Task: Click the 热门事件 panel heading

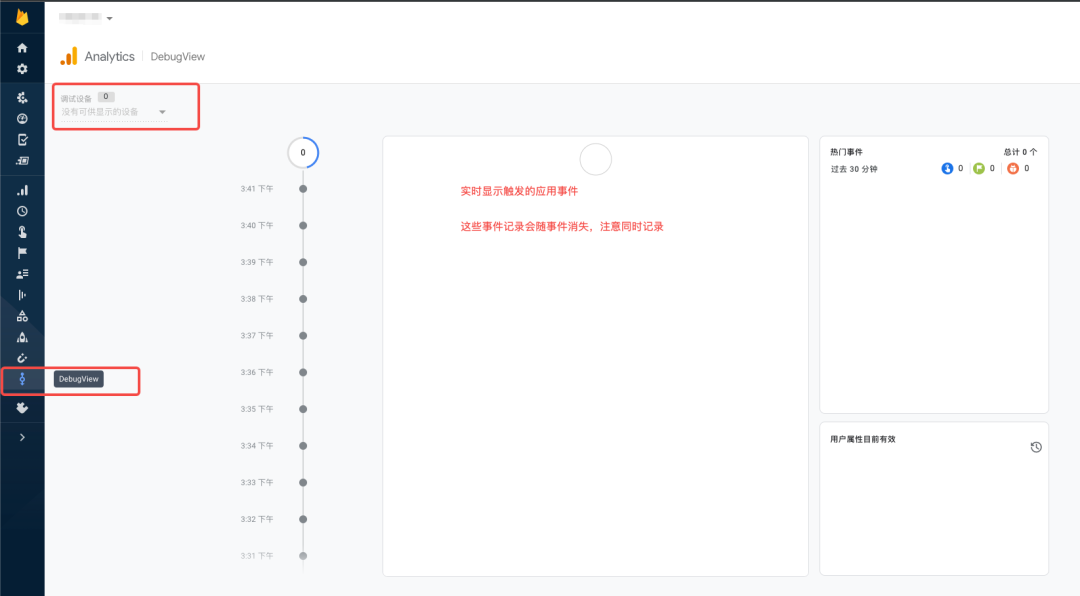Action: (x=847, y=152)
